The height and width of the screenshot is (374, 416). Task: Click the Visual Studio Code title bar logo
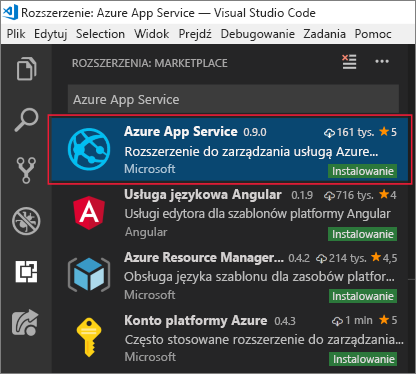click(10, 13)
